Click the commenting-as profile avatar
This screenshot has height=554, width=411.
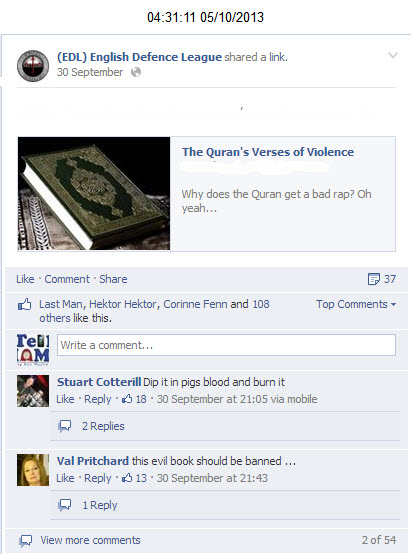(33, 349)
